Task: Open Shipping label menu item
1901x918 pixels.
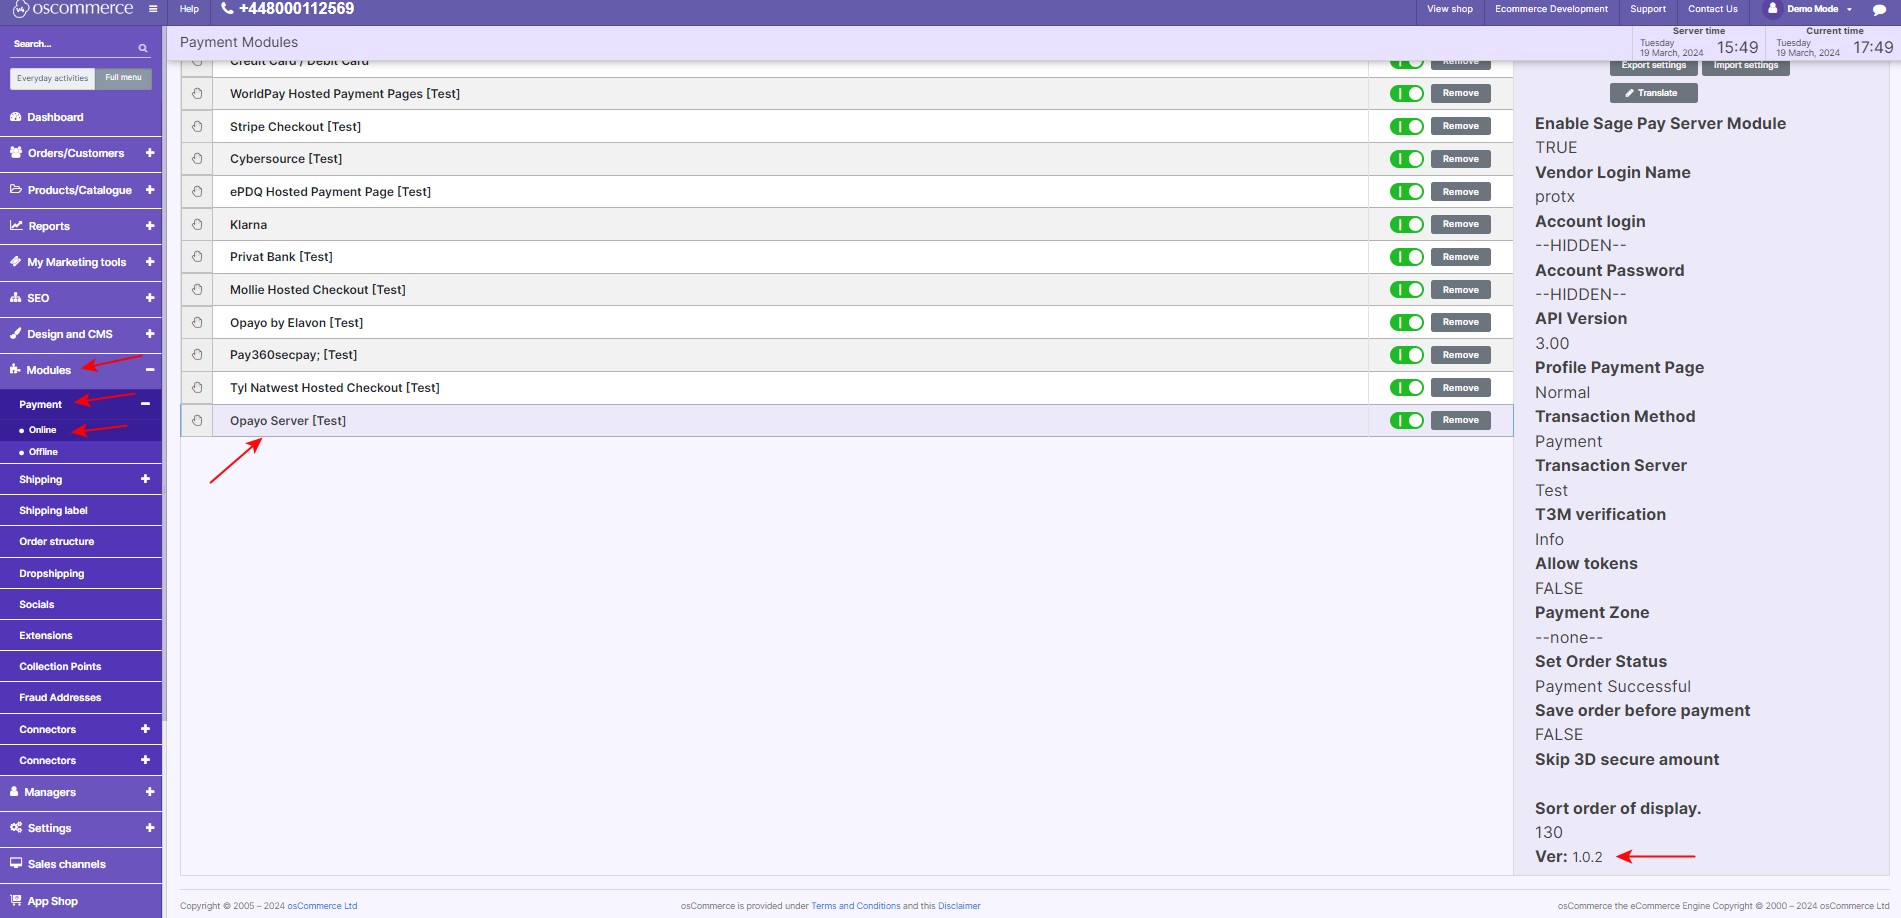Action: click(x=53, y=511)
